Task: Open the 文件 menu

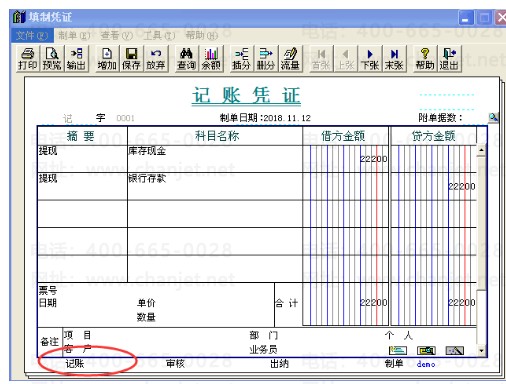Action: pos(32,35)
